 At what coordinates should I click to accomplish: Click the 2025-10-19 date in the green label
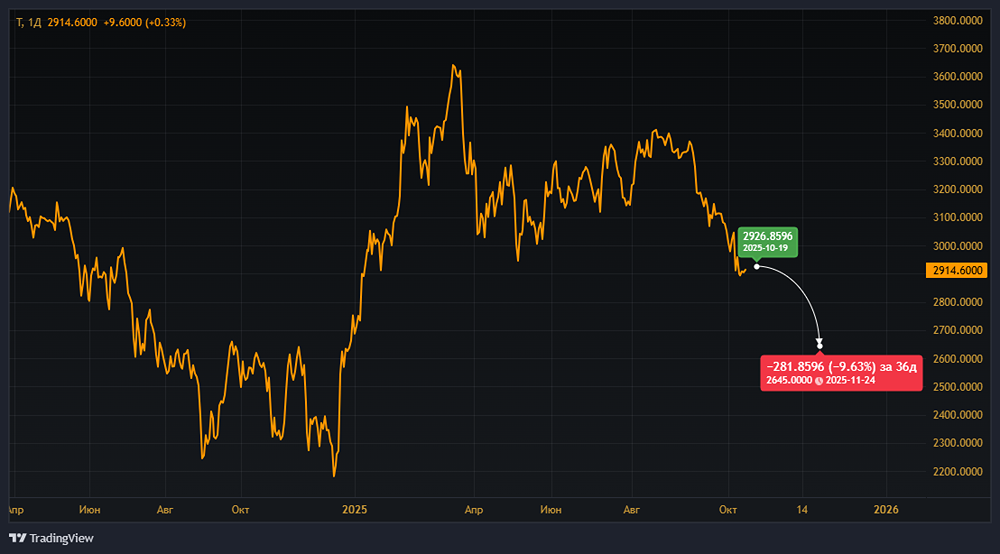pyautogui.click(x=765, y=248)
